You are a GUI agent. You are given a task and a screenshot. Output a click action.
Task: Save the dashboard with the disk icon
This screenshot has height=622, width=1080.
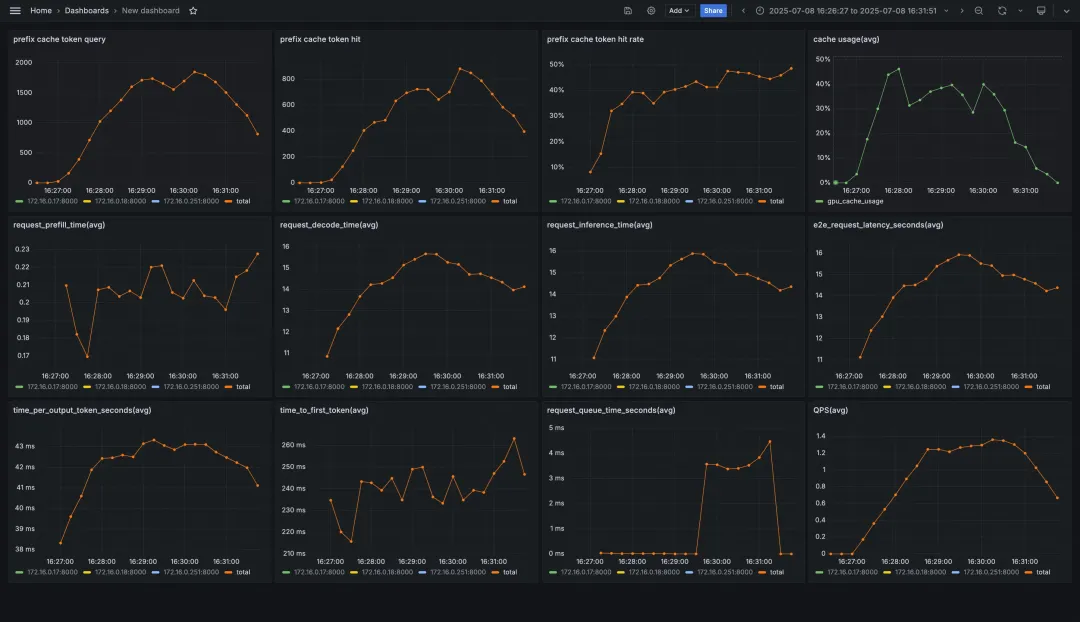628,10
